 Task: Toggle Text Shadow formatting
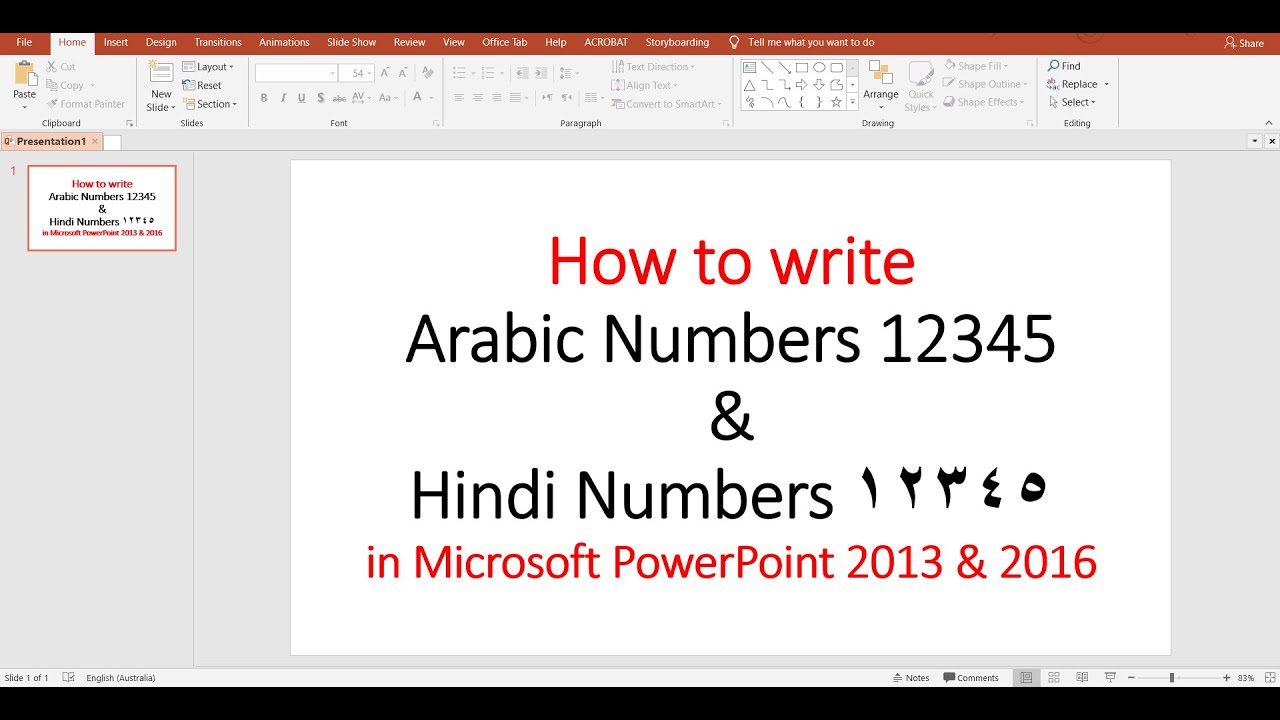pos(321,98)
